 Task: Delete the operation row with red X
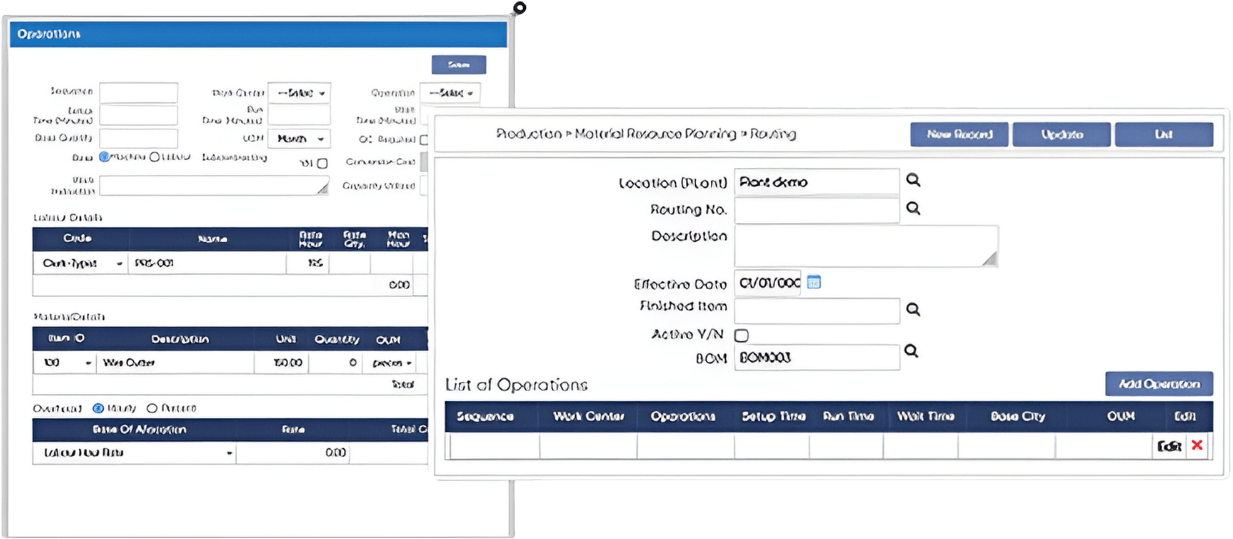pos(1197,446)
